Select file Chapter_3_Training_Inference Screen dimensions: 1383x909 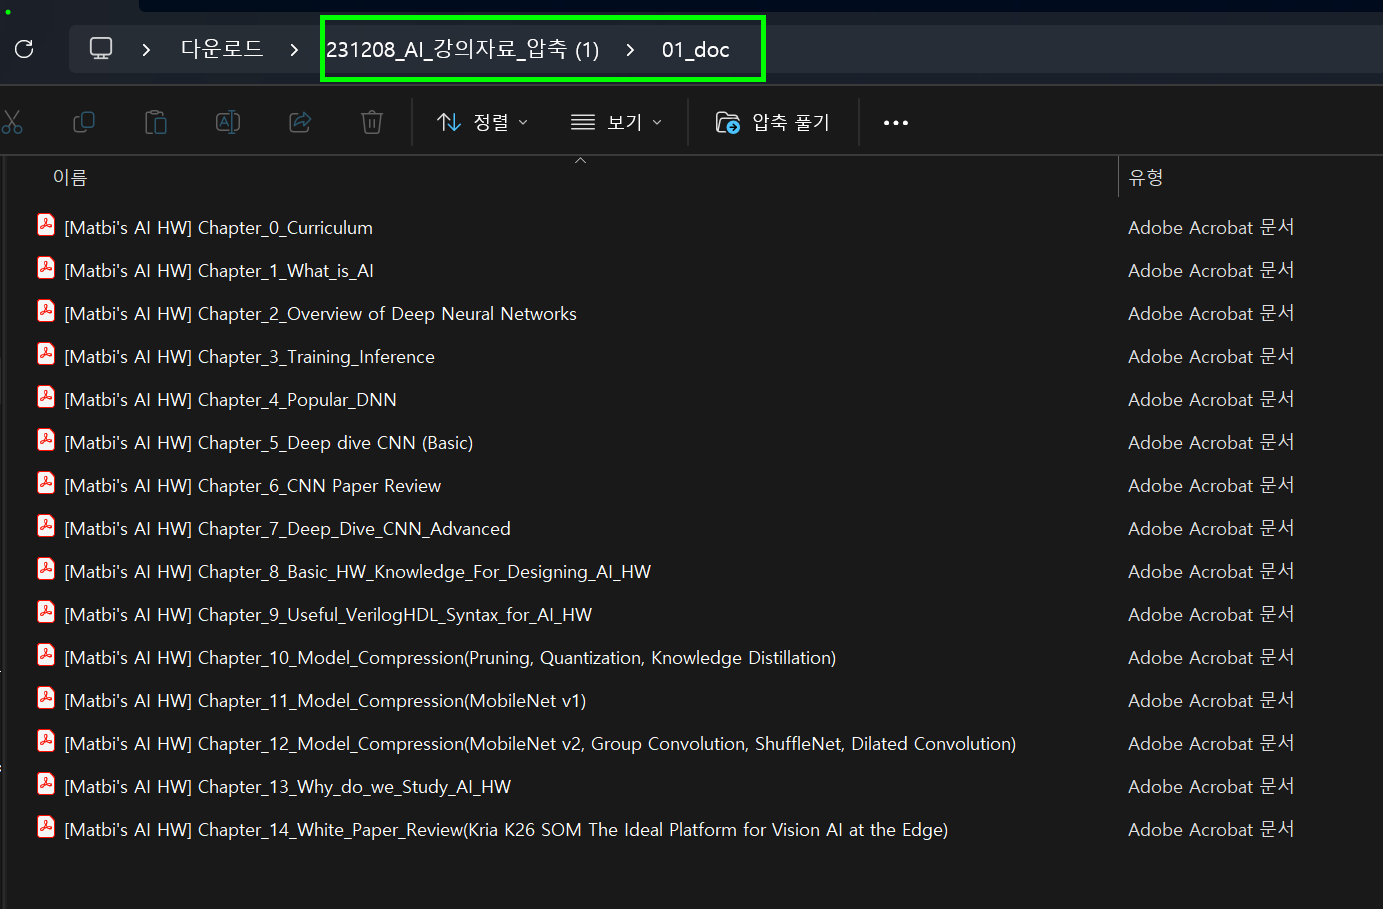click(x=249, y=357)
